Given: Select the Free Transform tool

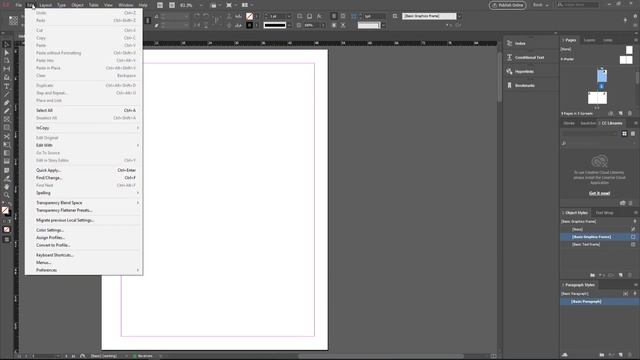Looking at the screenshot, I should [7, 145].
